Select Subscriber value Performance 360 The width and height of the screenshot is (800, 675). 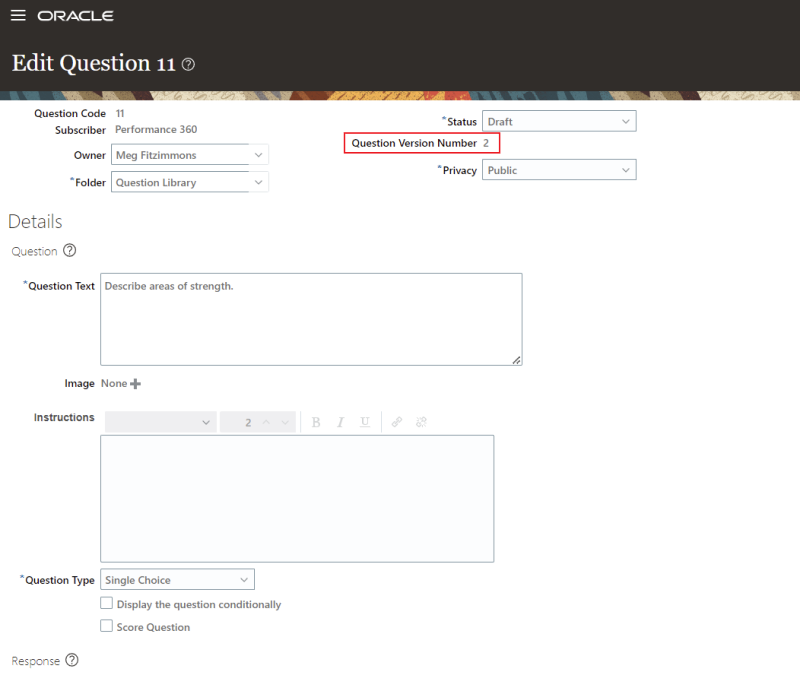point(156,130)
